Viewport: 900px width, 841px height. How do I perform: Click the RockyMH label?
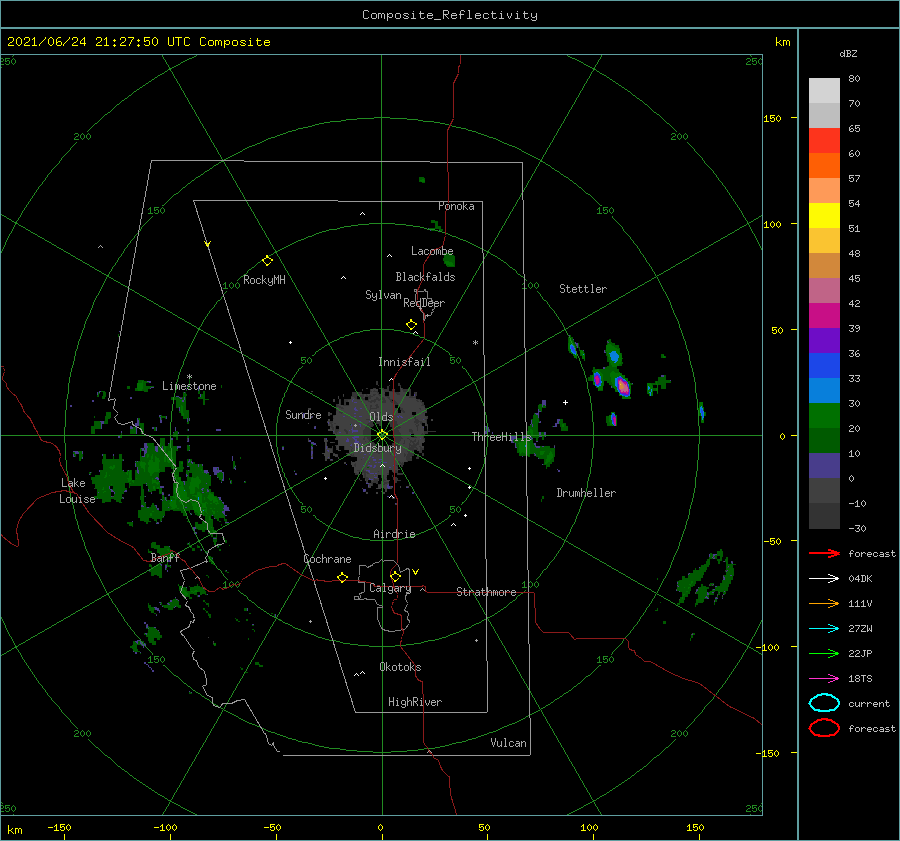pyautogui.click(x=264, y=280)
